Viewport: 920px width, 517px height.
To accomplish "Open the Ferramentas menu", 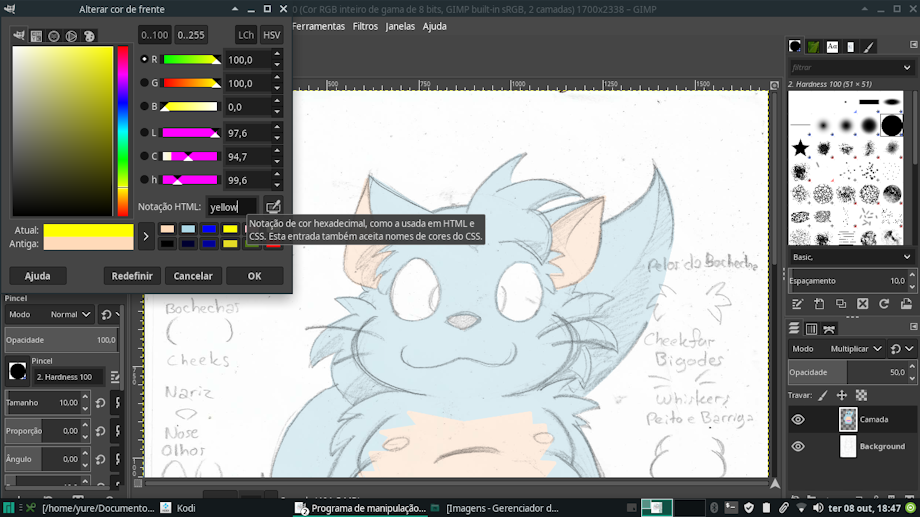I will click(x=318, y=26).
